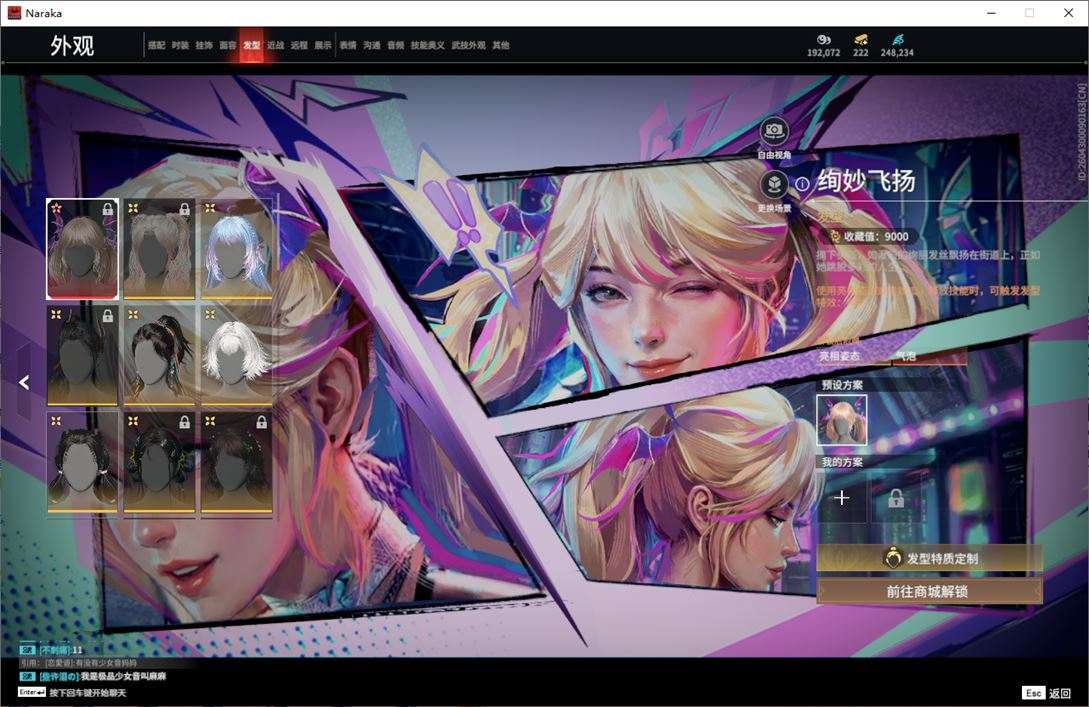Click the 更换场景 scene change icon
Image resolution: width=1089 pixels, height=707 pixels.
(x=774, y=185)
